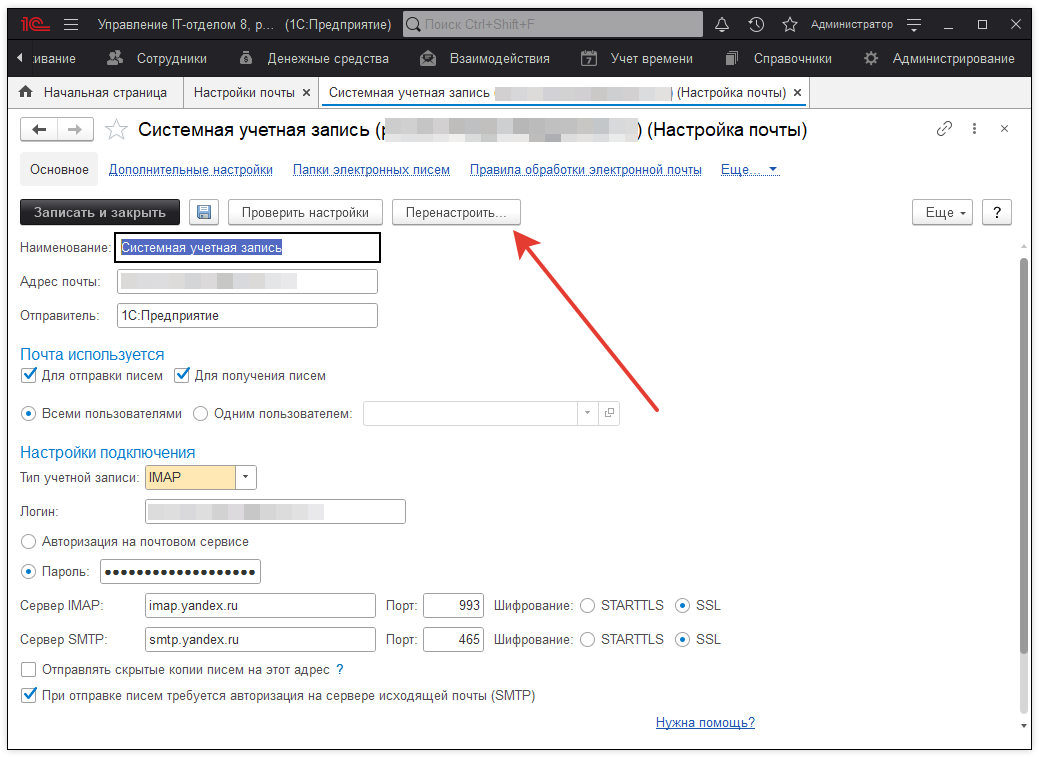The width and height of the screenshot is (1039, 757).
Task: Click the 'Перенастроить...' button
Action: click(x=456, y=212)
